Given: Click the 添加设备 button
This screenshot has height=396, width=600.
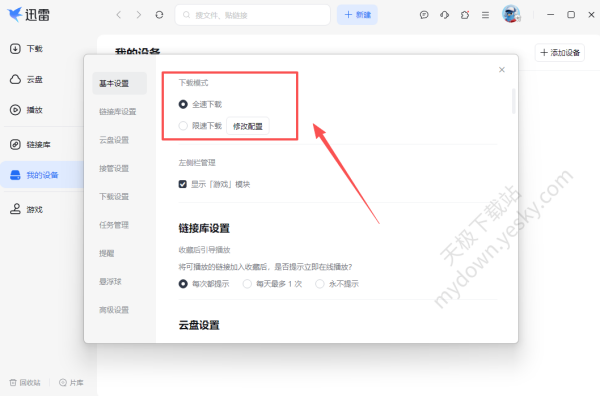Looking at the screenshot, I should point(560,52).
